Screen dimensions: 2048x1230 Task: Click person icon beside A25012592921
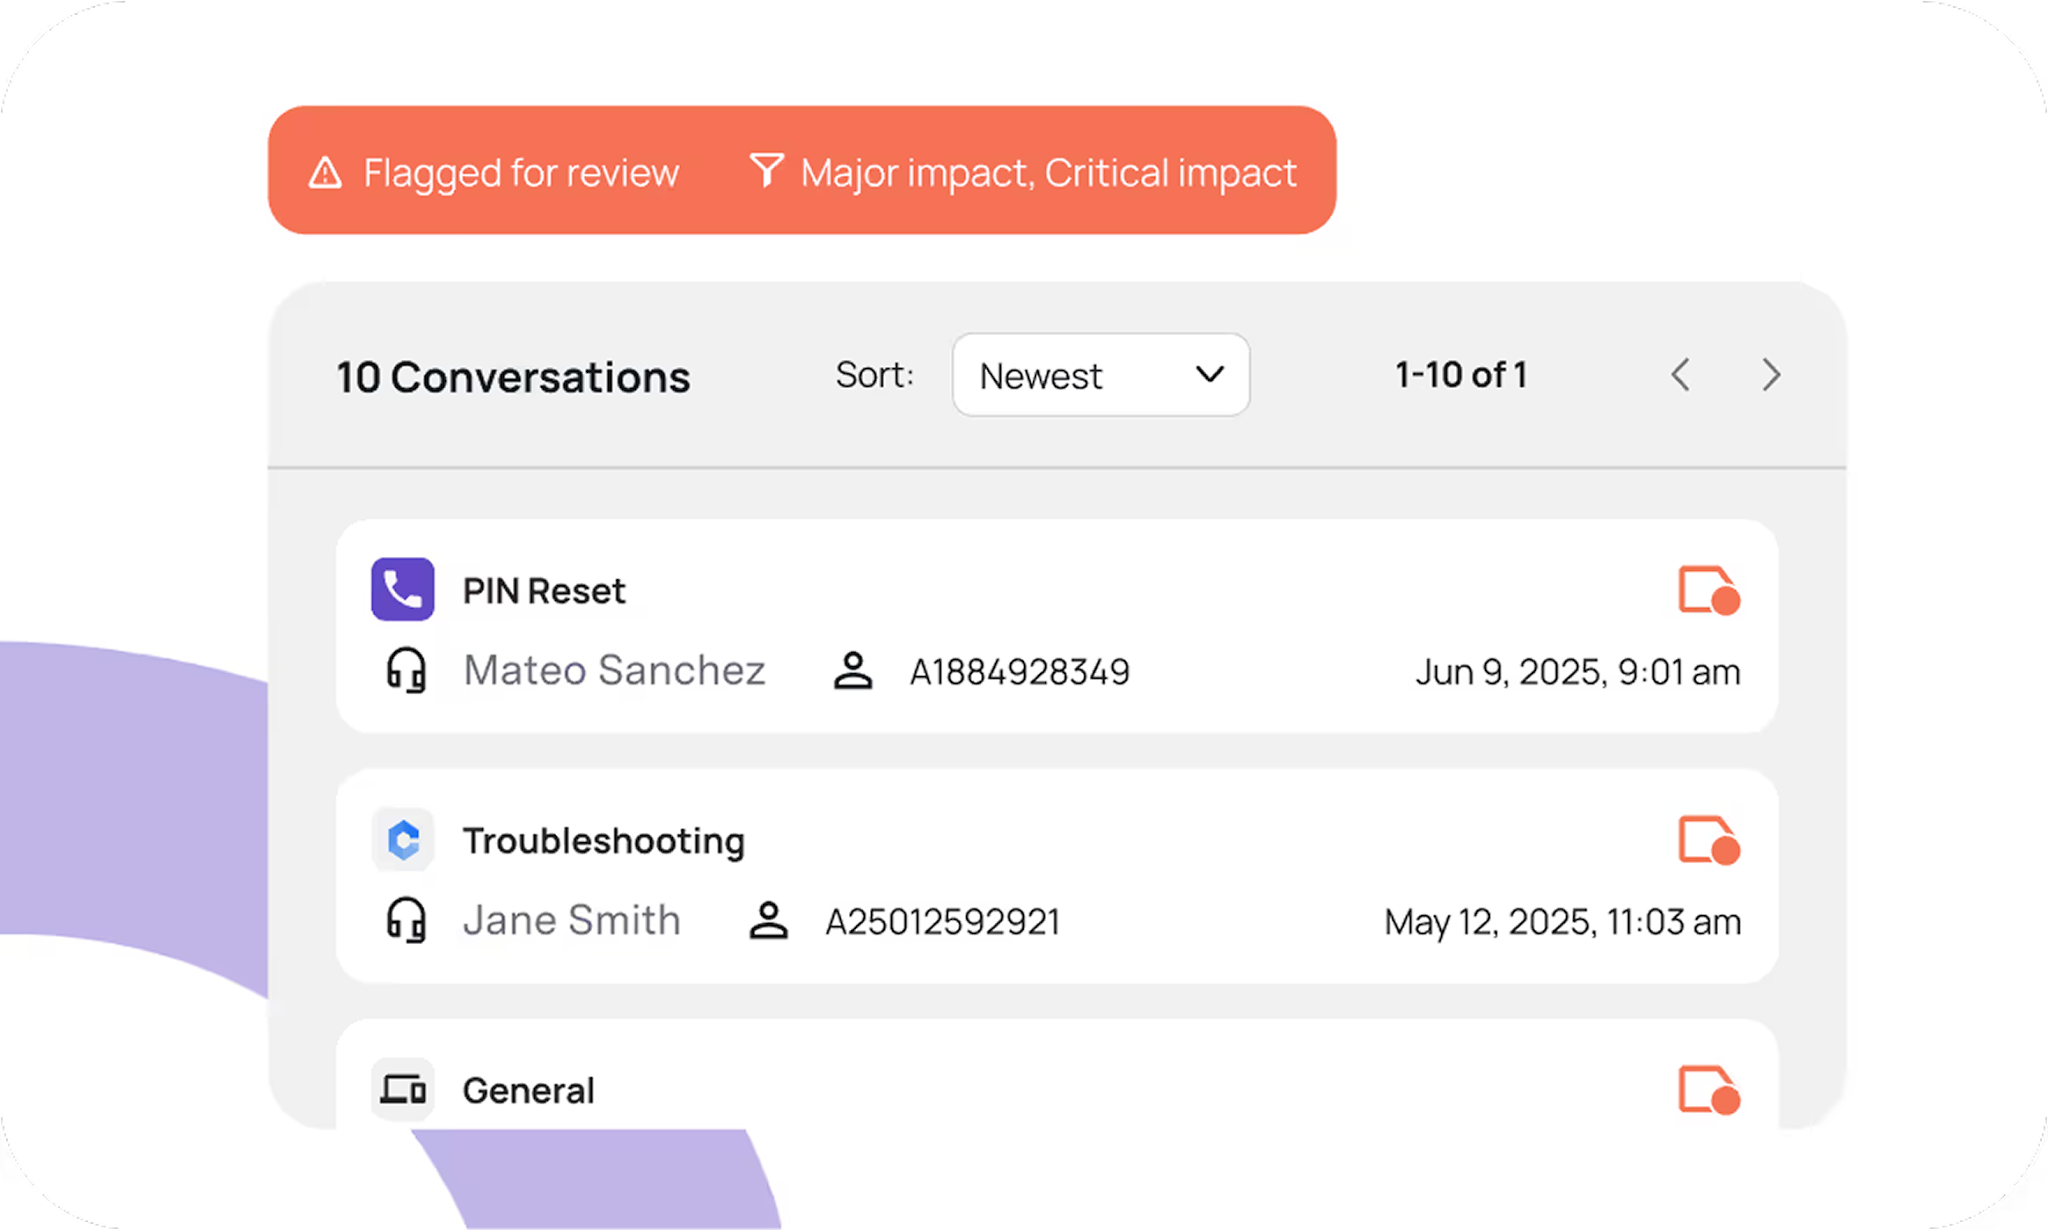[768, 921]
